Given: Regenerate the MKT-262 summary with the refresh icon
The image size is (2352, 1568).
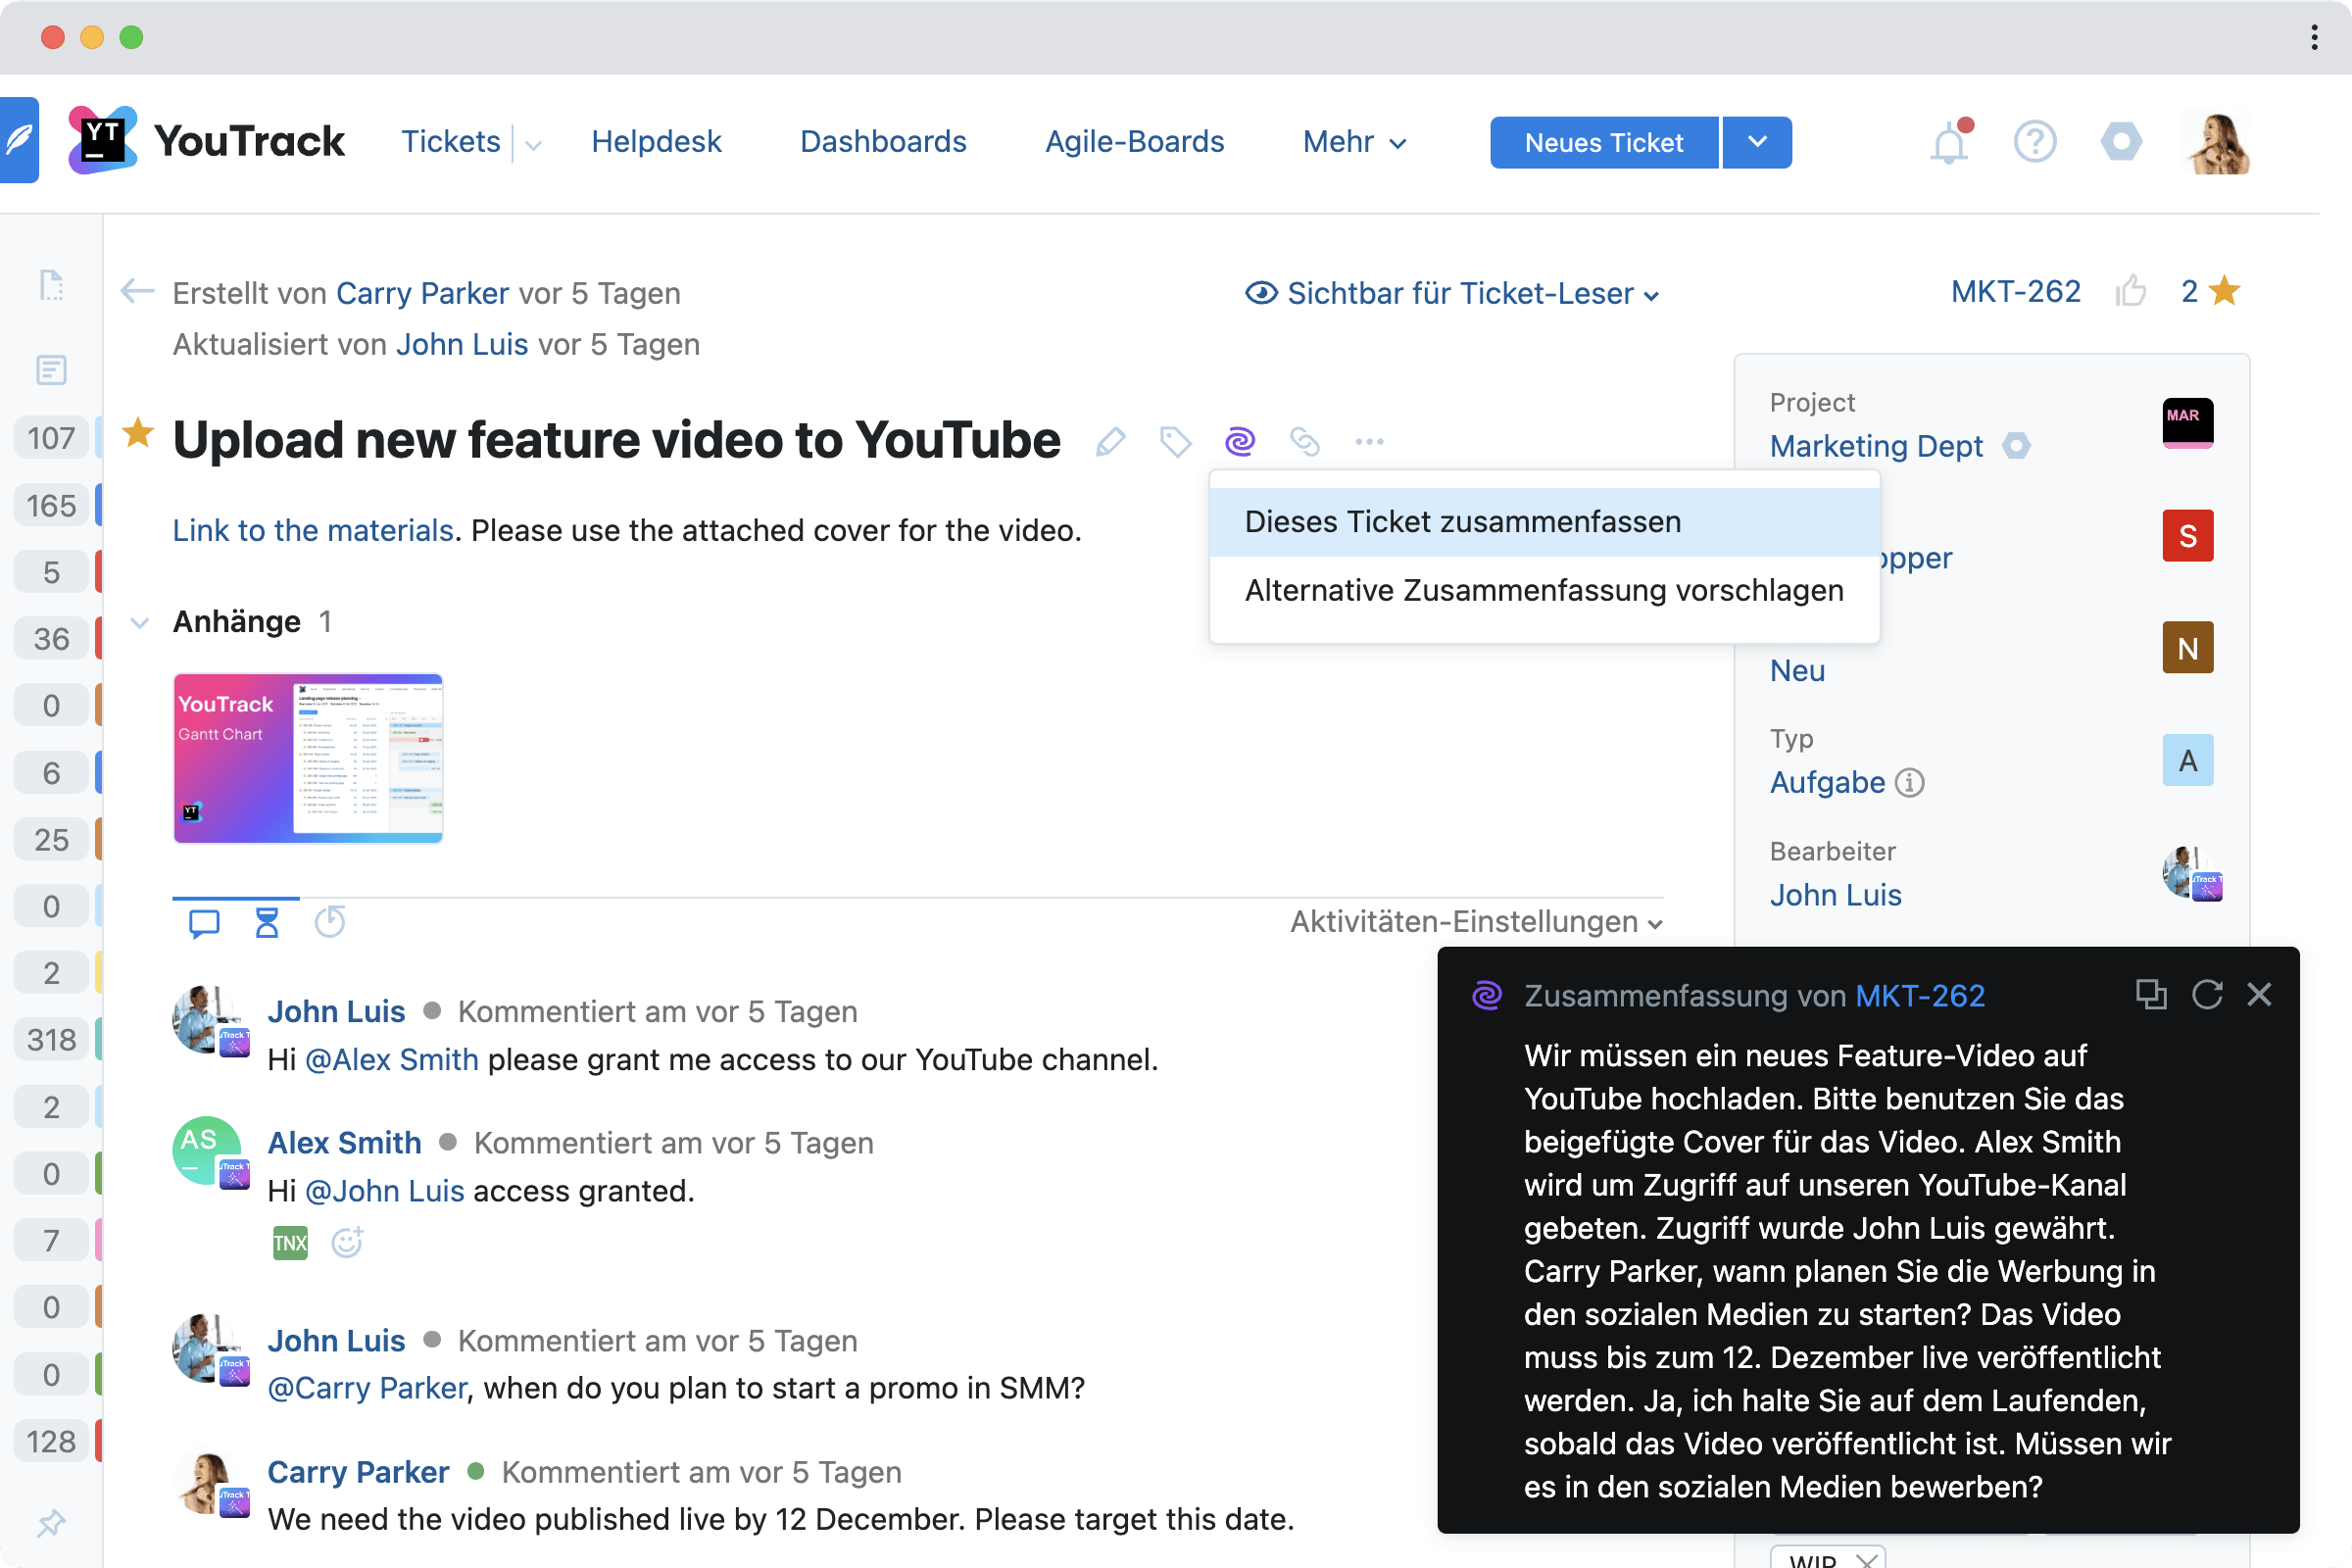Looking at the screenshot, I should [2208, 994].
